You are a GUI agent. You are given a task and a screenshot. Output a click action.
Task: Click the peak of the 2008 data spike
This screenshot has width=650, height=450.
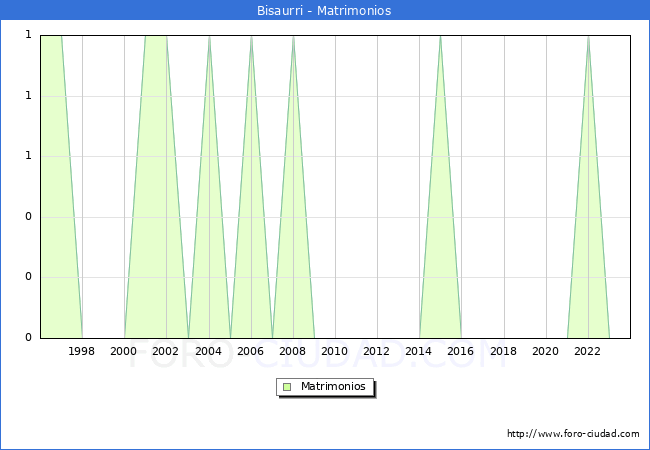[x=293, y=37]
